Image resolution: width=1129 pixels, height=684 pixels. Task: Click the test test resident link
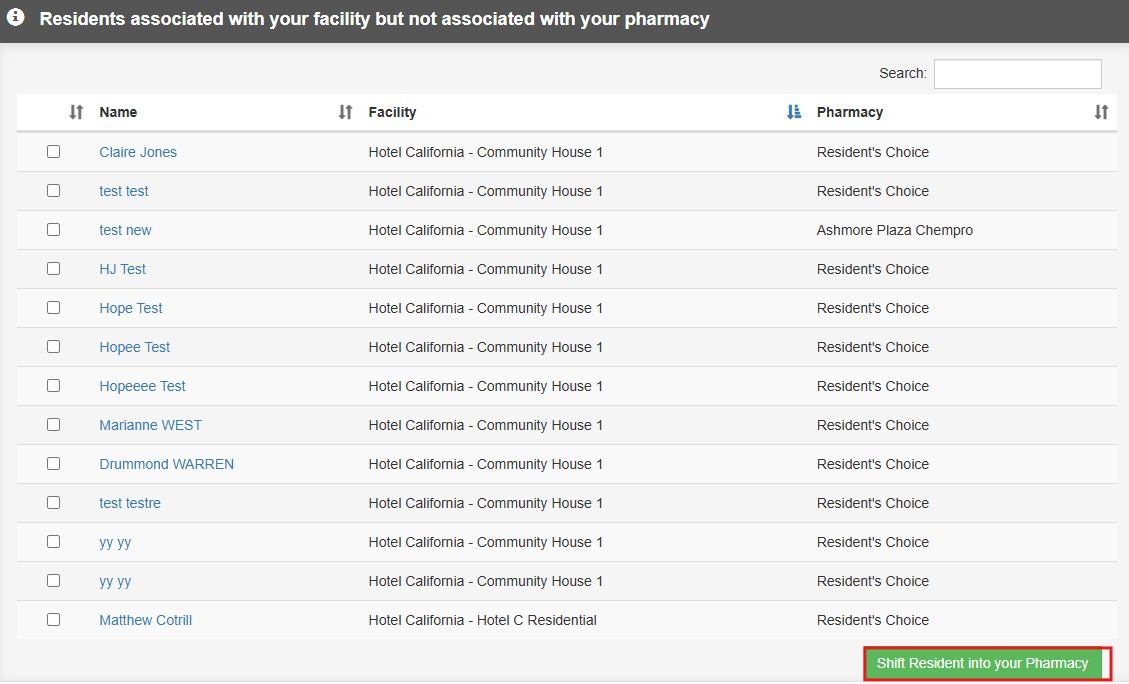click(123, 190)
